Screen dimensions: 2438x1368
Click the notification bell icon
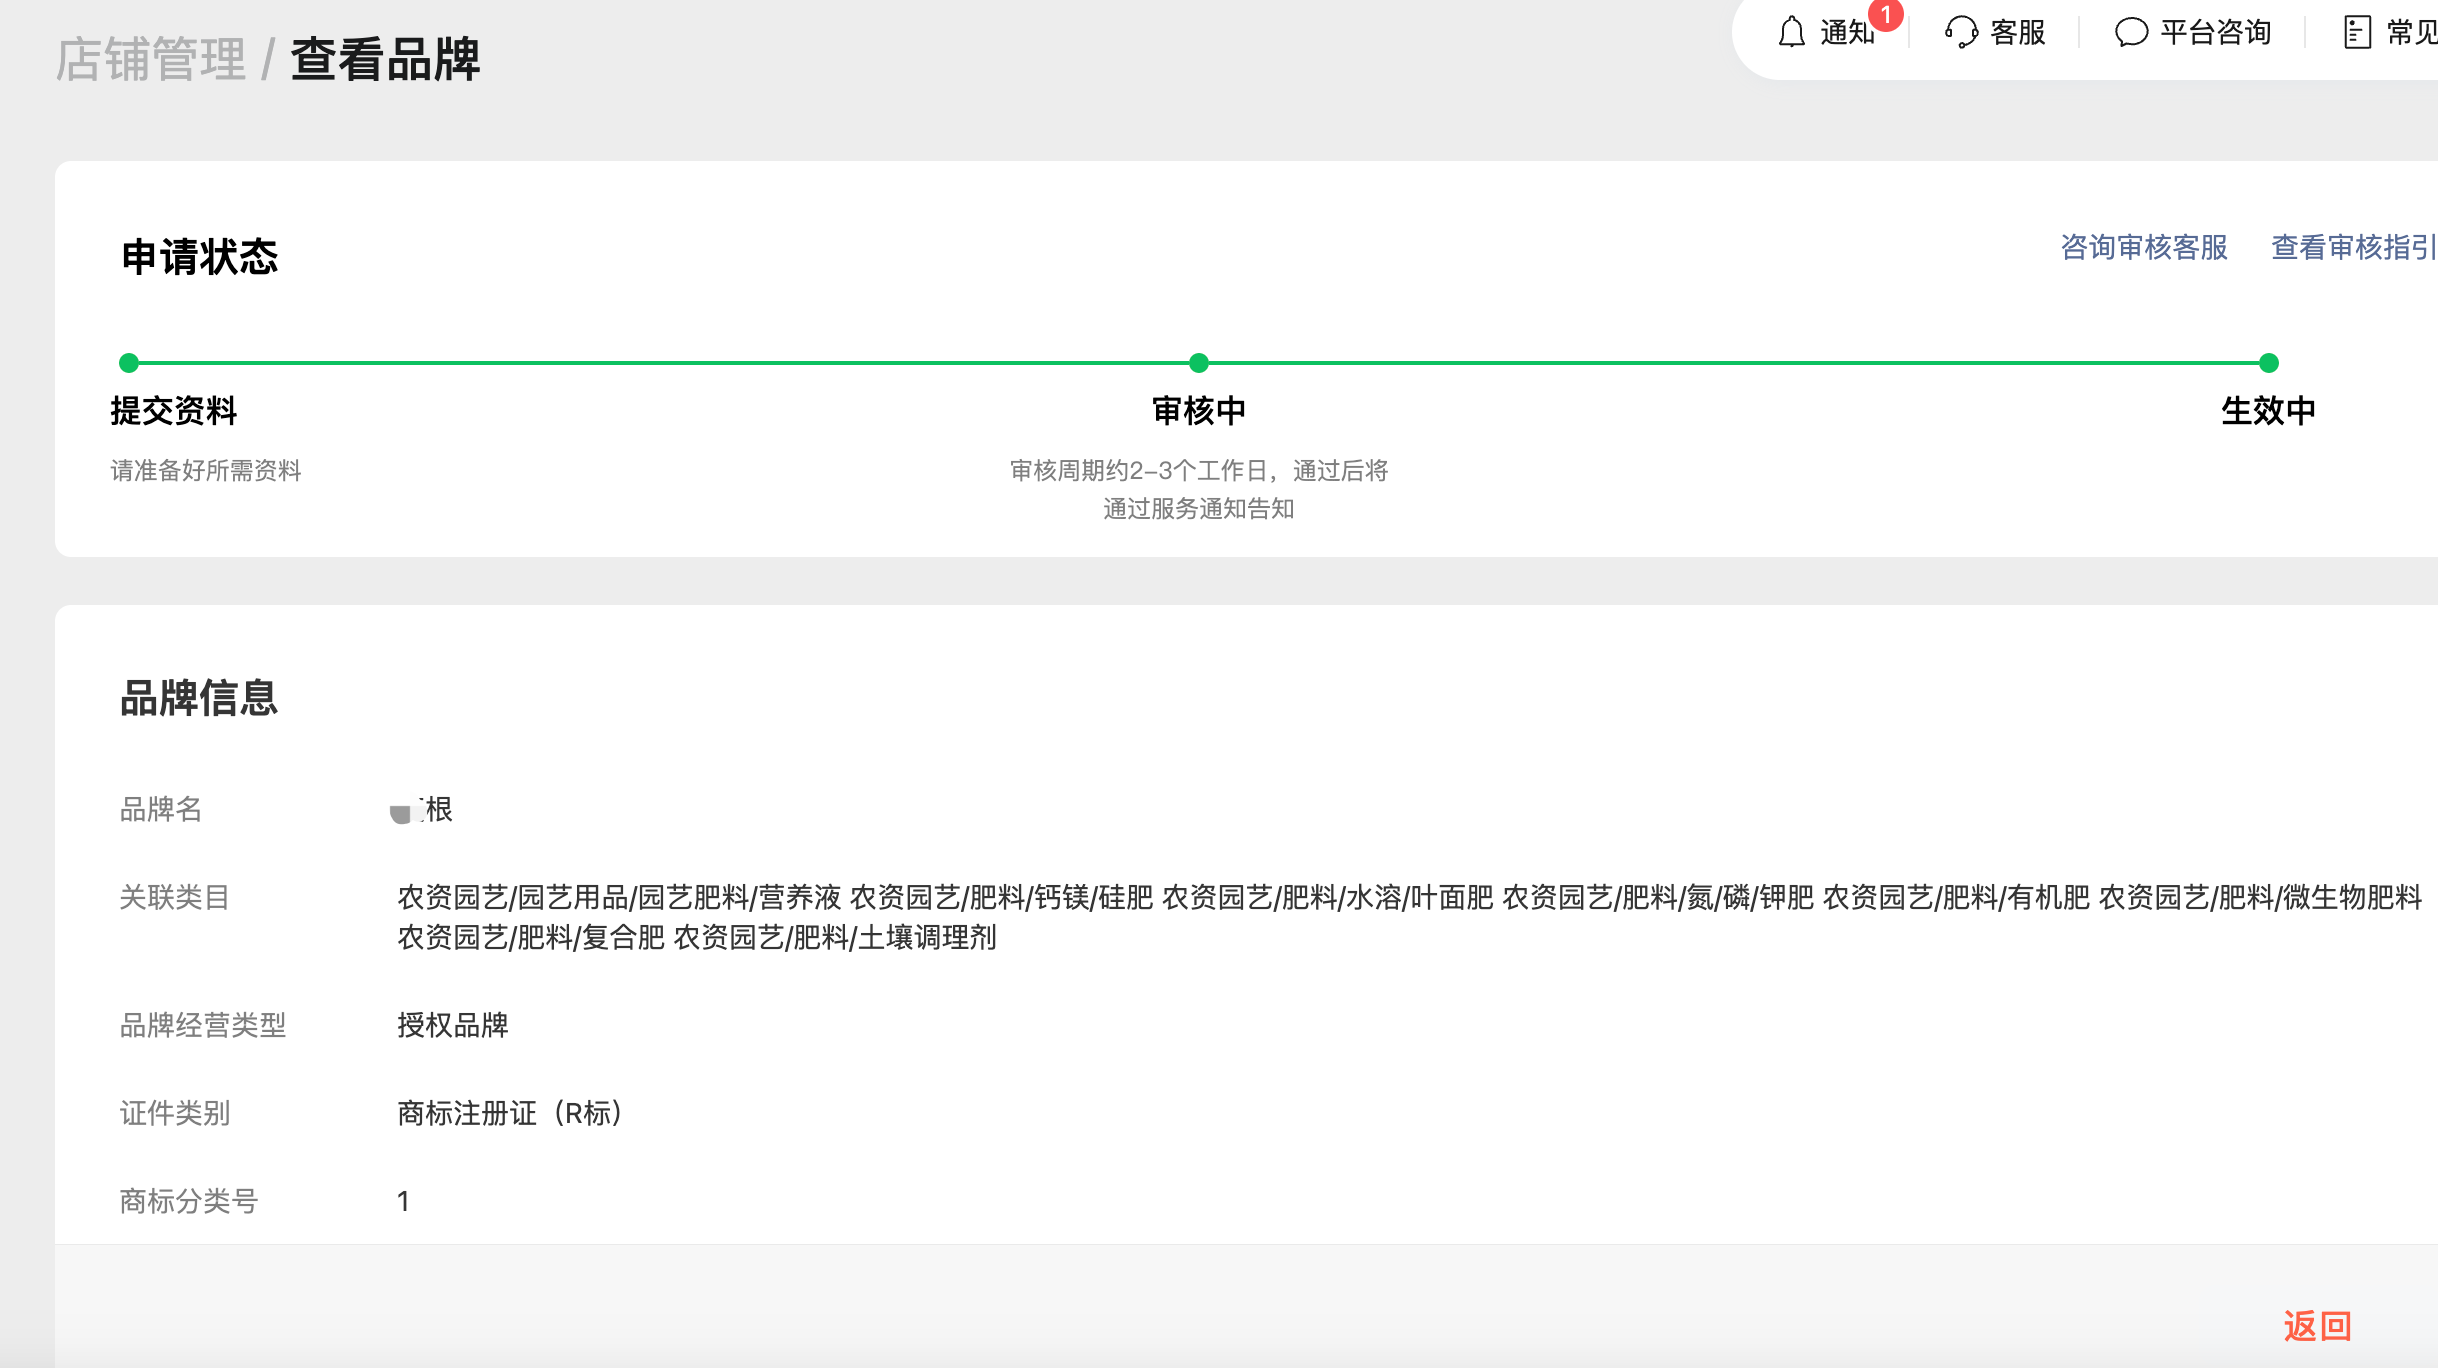pyautogui.click(x=1791, y=33)
